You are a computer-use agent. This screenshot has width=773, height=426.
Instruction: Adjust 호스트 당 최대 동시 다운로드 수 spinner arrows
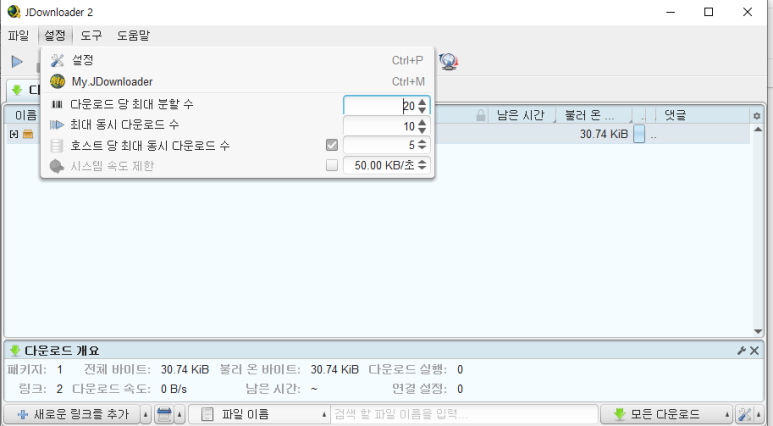click(422, 145)
